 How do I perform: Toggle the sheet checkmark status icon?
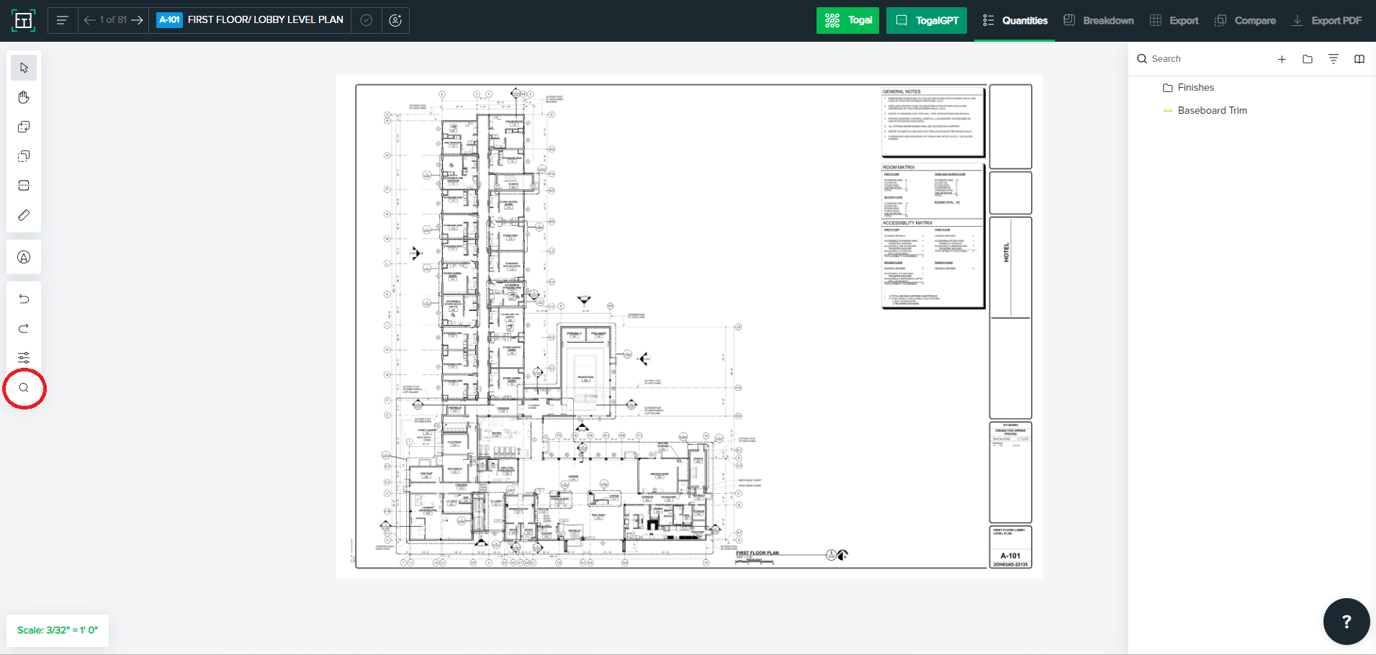tap(366, 20)
